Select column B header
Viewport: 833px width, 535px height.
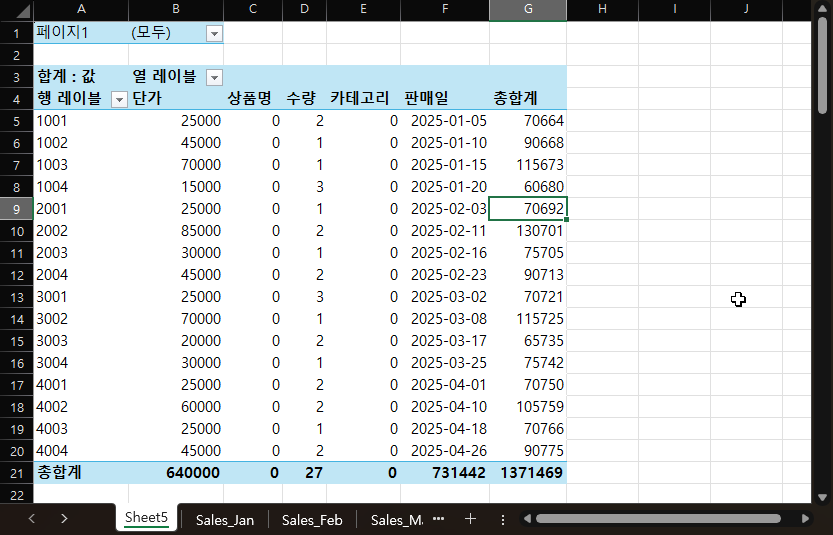[x=176, y=9]
